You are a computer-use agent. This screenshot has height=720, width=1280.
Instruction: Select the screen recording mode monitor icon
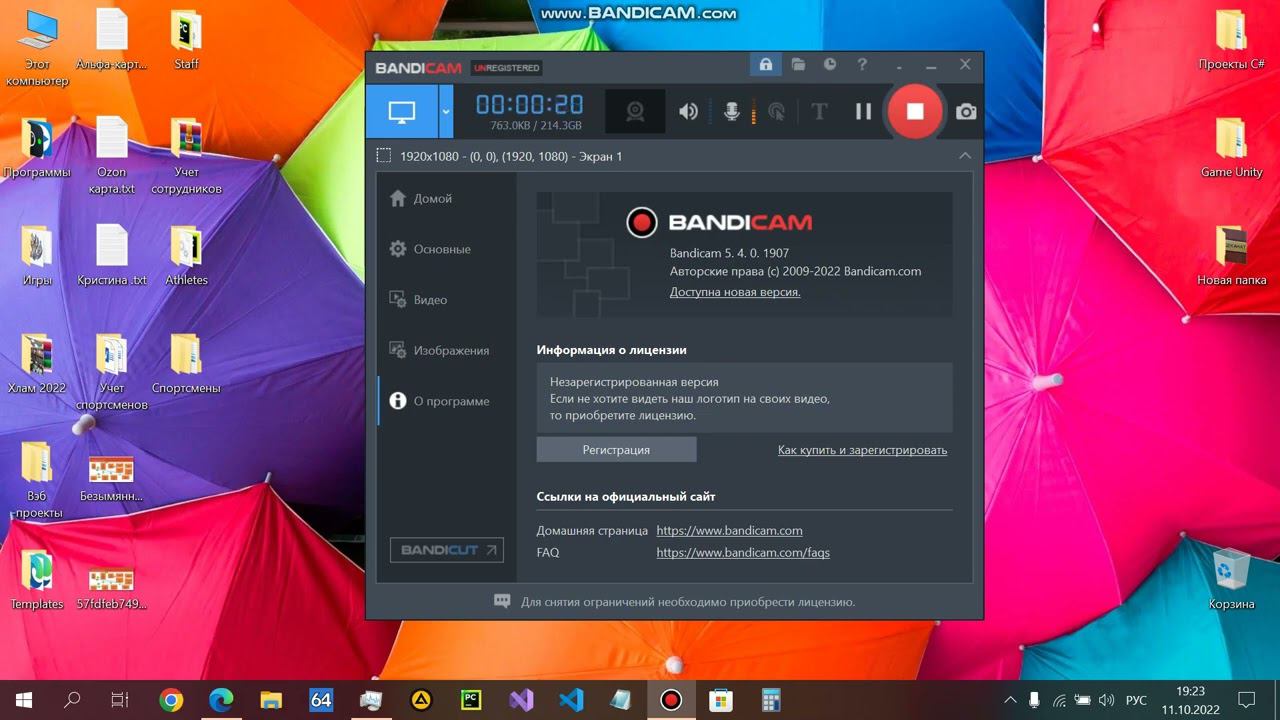point(402,111)
